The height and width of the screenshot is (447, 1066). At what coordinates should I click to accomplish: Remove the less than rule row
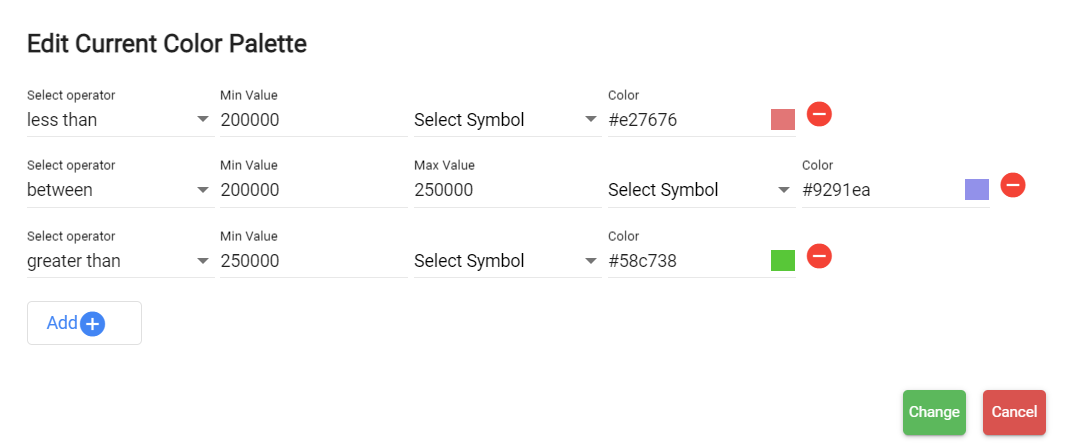tap(819, 114)
